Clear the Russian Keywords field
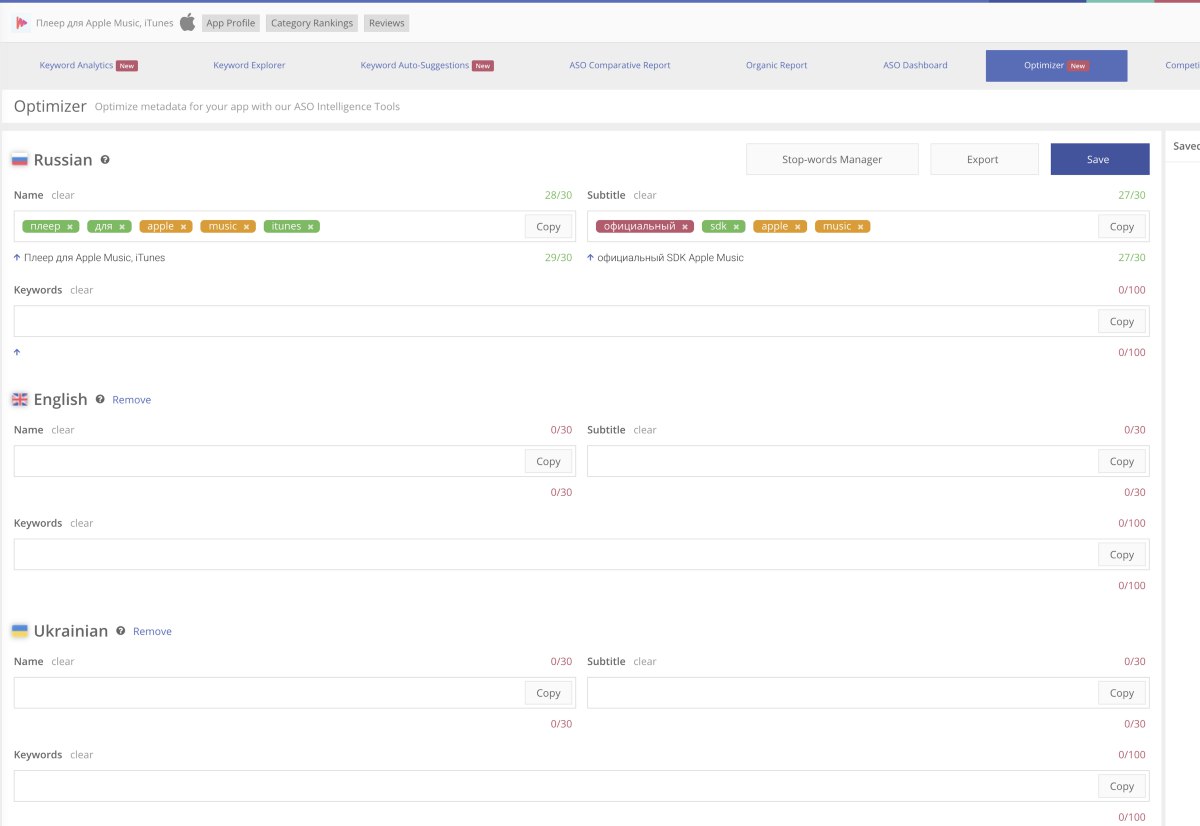 [82, 290]
